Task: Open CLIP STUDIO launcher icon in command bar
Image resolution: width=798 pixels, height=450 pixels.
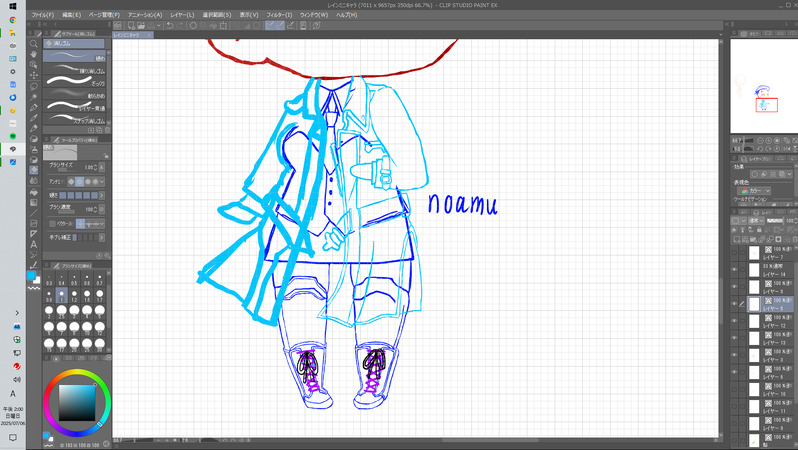Action: coord(118,25)
